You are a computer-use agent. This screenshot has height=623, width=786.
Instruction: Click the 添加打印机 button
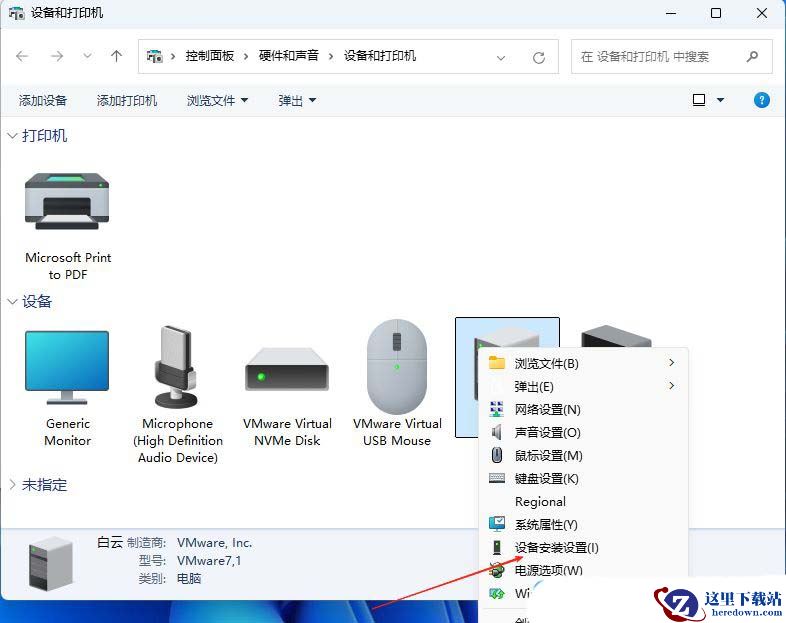(127, 100)
